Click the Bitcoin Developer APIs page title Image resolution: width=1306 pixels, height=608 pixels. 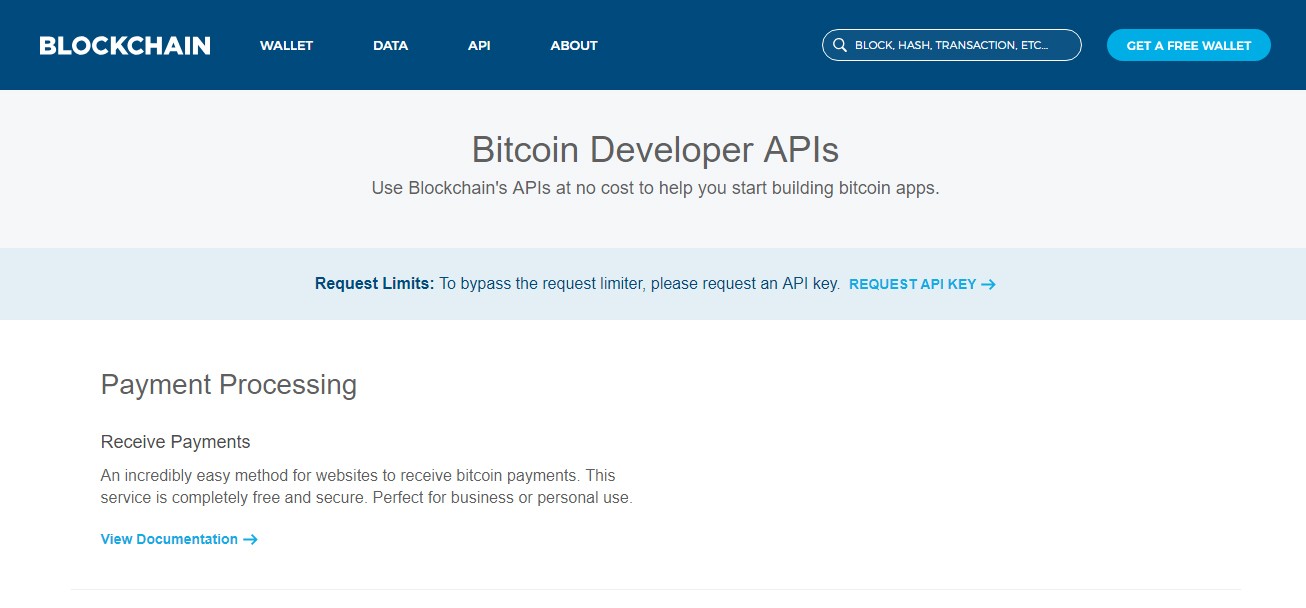click(655, 150)
